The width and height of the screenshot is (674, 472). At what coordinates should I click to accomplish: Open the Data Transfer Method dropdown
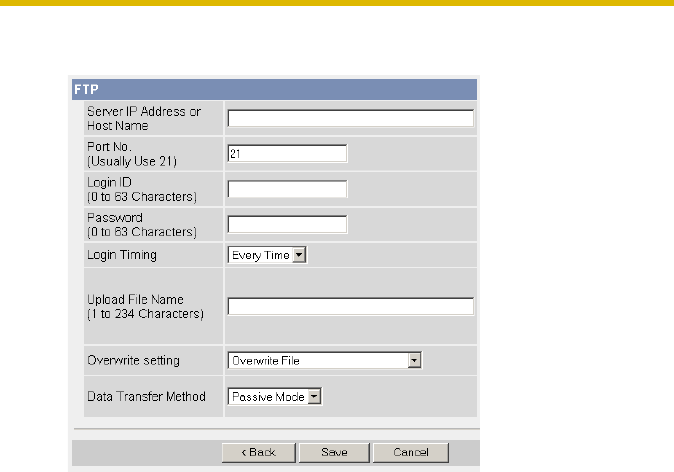click(275, 396)
